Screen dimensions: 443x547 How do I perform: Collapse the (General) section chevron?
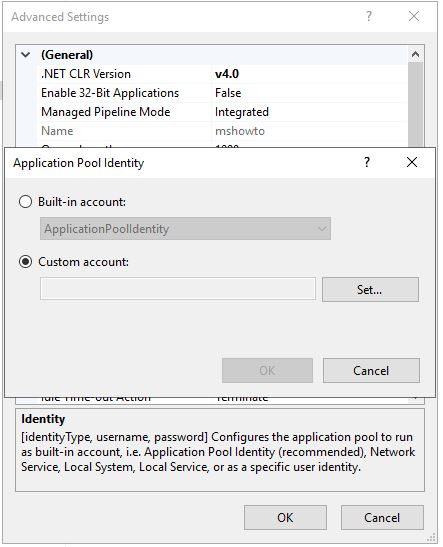[x=26, y=55]
